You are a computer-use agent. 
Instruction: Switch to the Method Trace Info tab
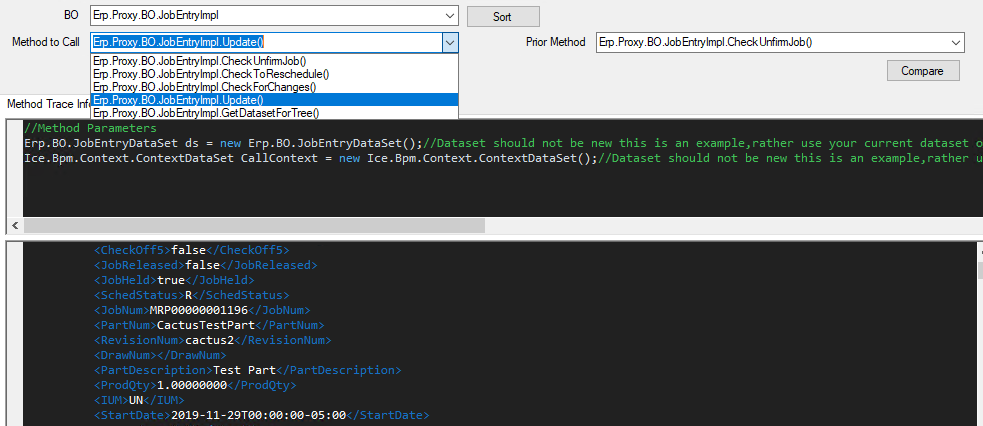pos(47,104)
